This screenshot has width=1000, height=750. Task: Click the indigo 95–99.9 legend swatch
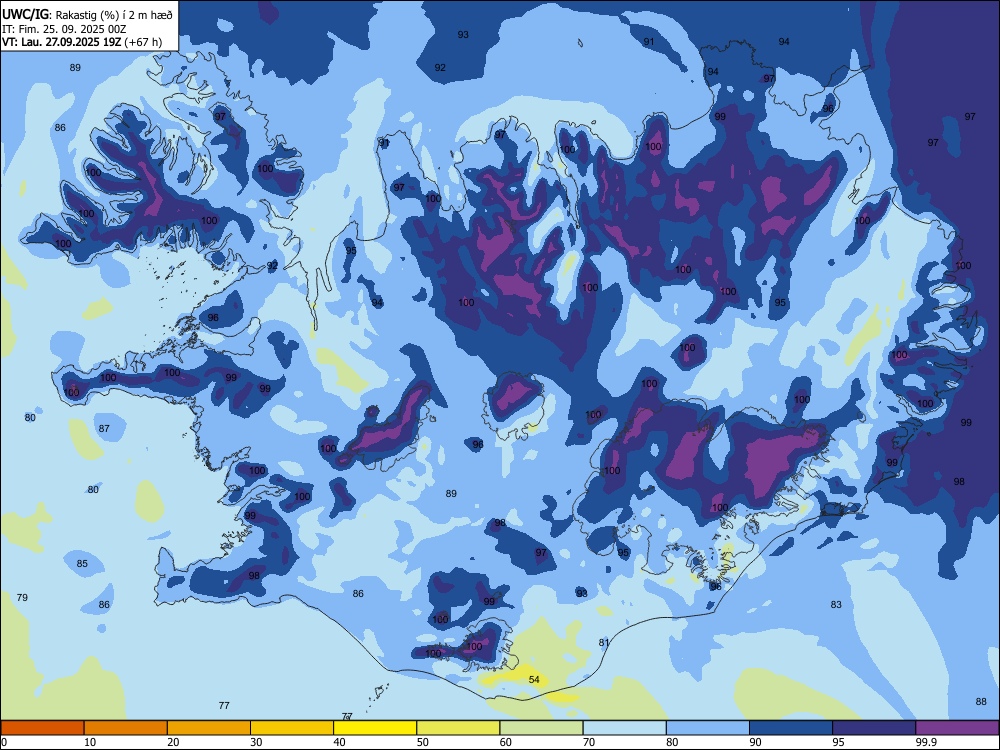click(874, 728)
